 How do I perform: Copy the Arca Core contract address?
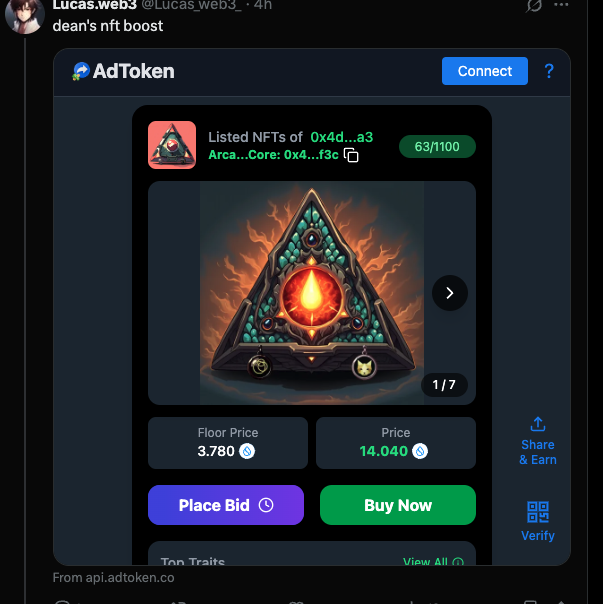point(351,155)
